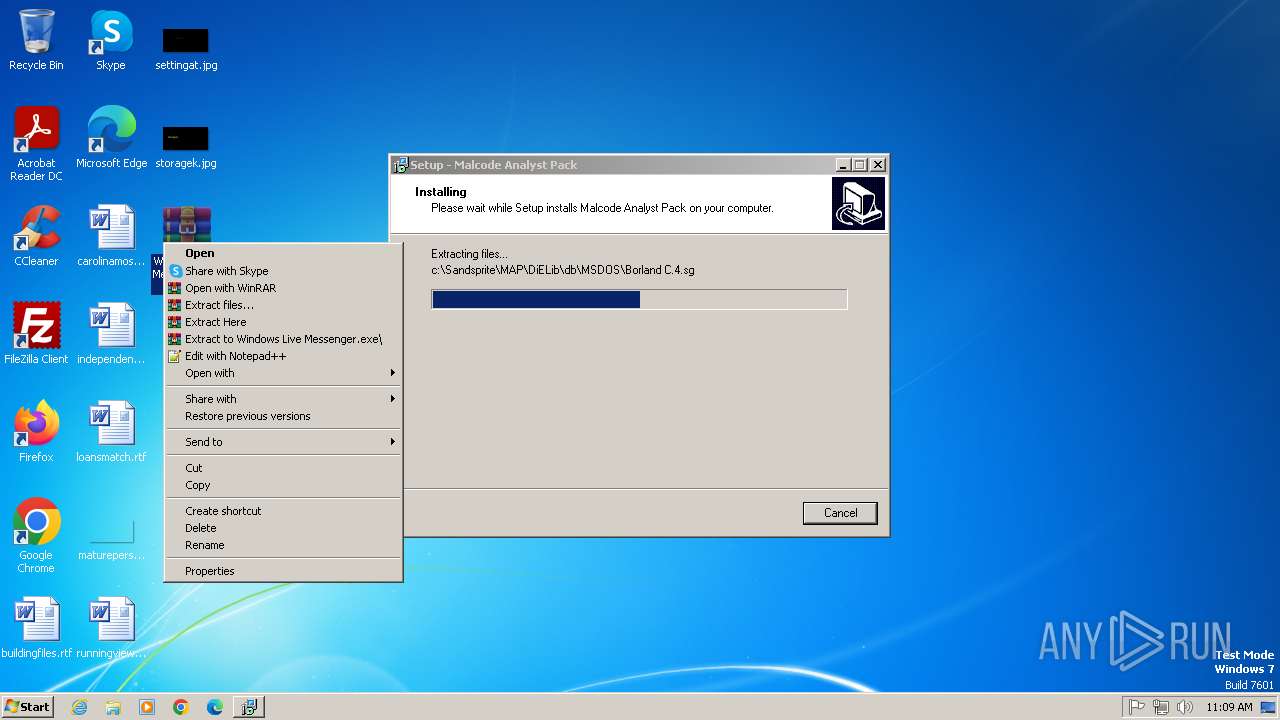The width and height of the screenshot is (1280, 720).
Task: Choose Delete in the context menu
Action: 283,528
